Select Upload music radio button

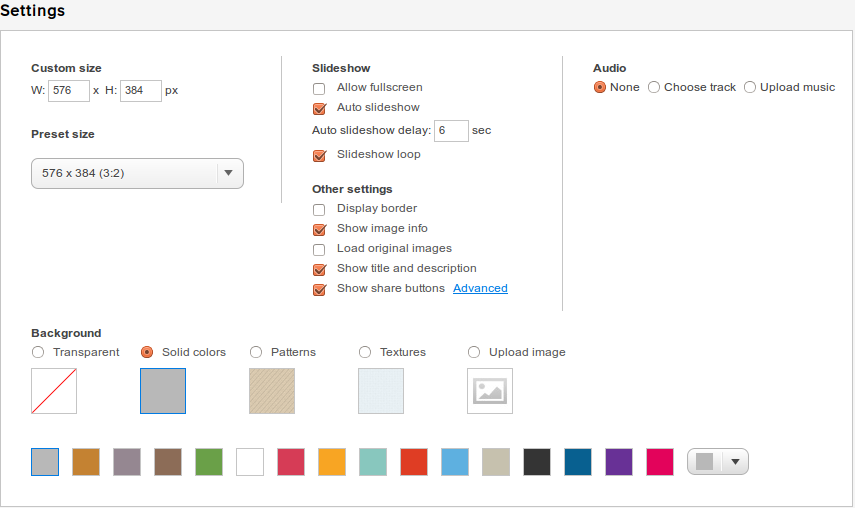pyautogui.click(x=750, y=87)
